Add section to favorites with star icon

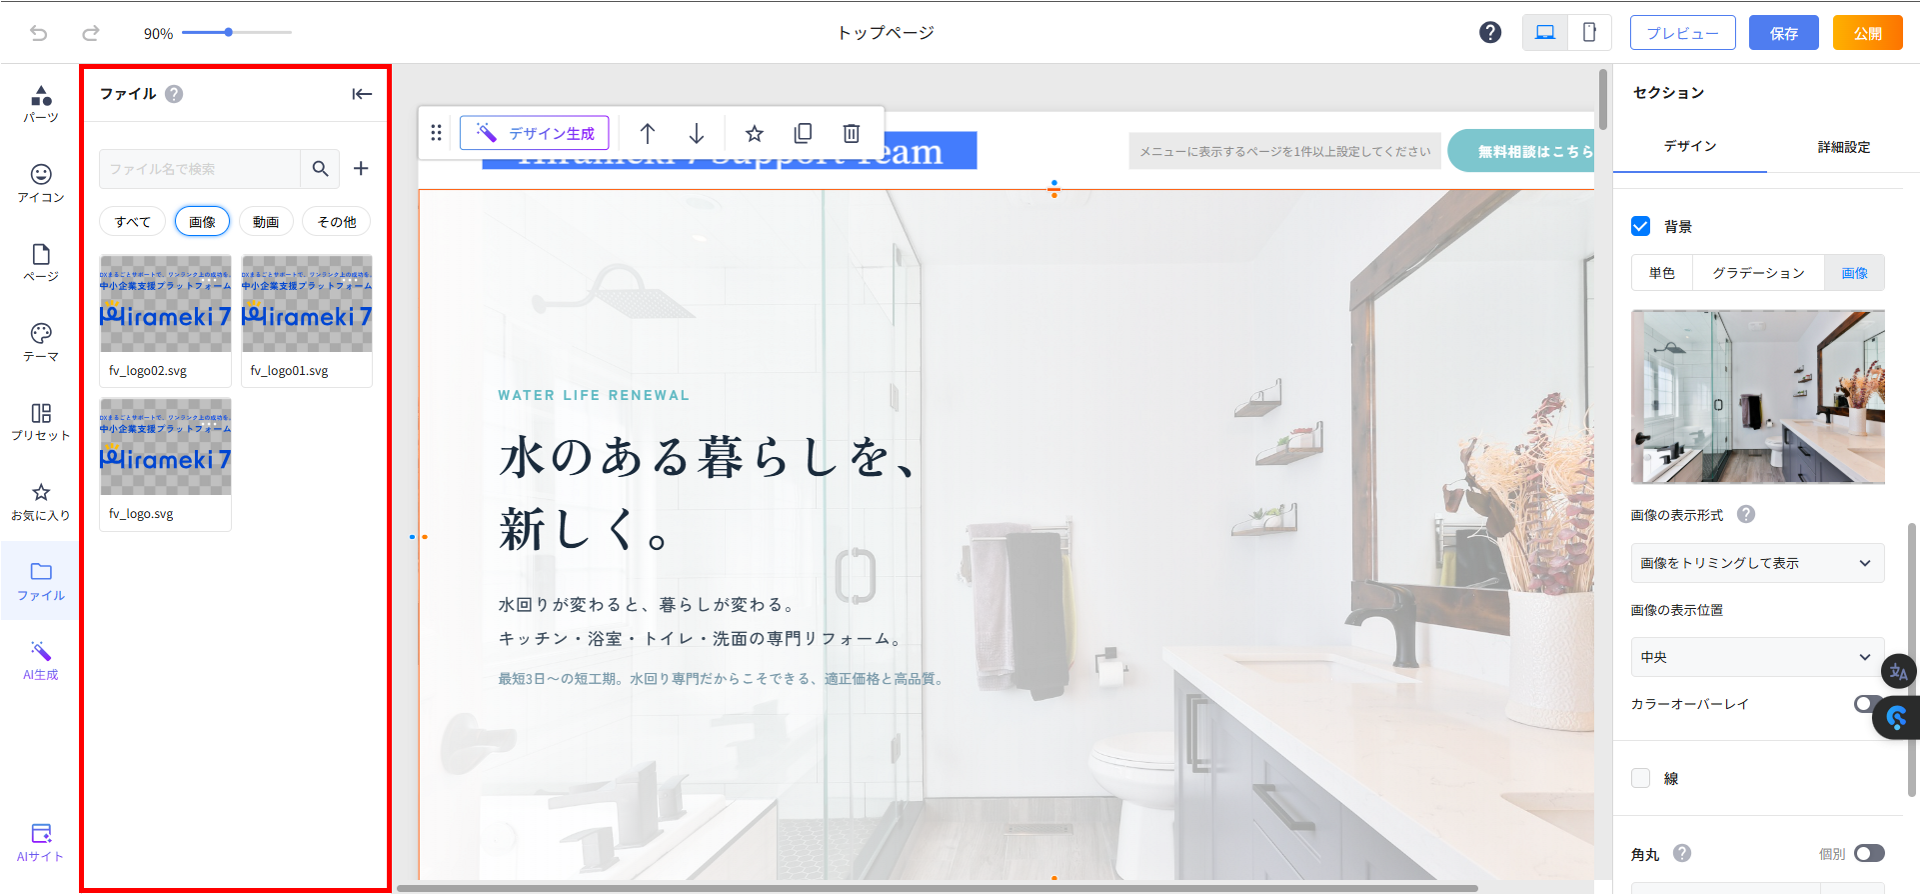tap(754, 133)
